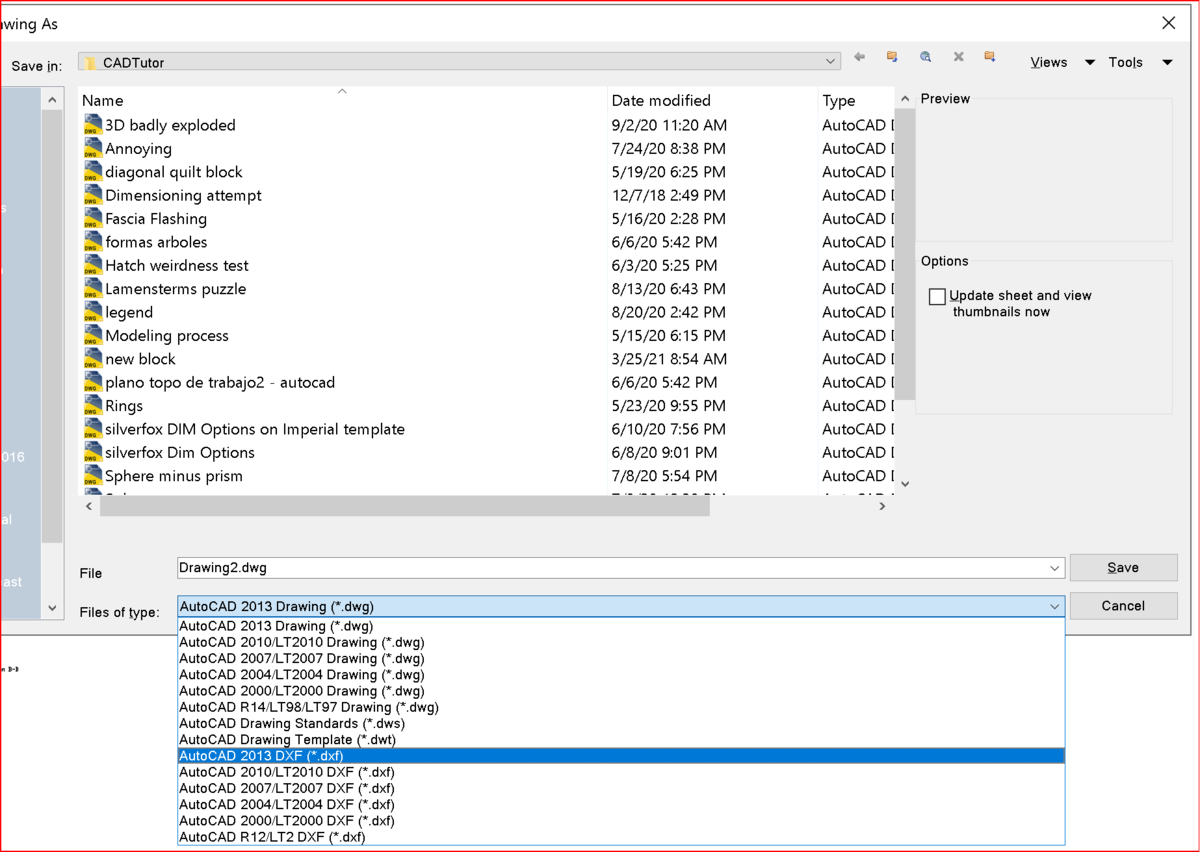1200x852 pixels.
Task: Click the Create New Folder icon
Action: 990,58
